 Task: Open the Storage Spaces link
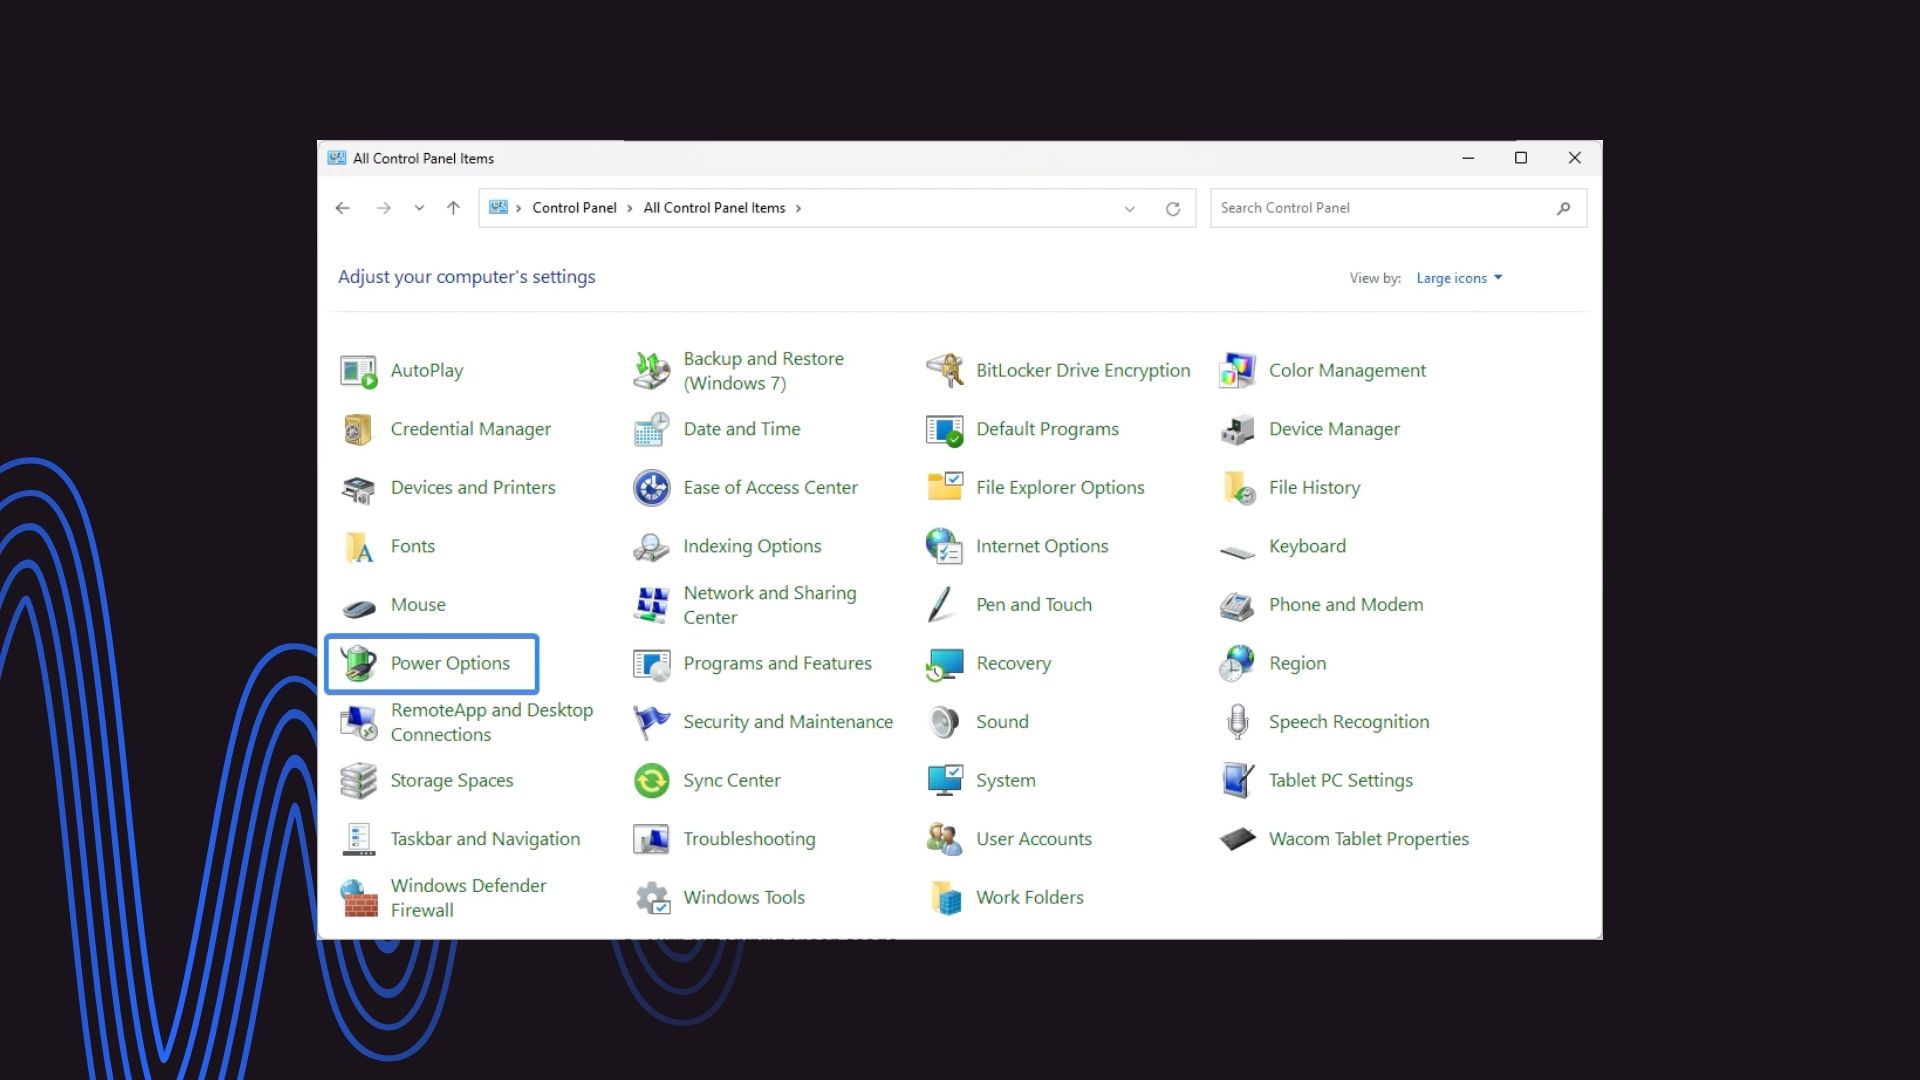[452, 781]
